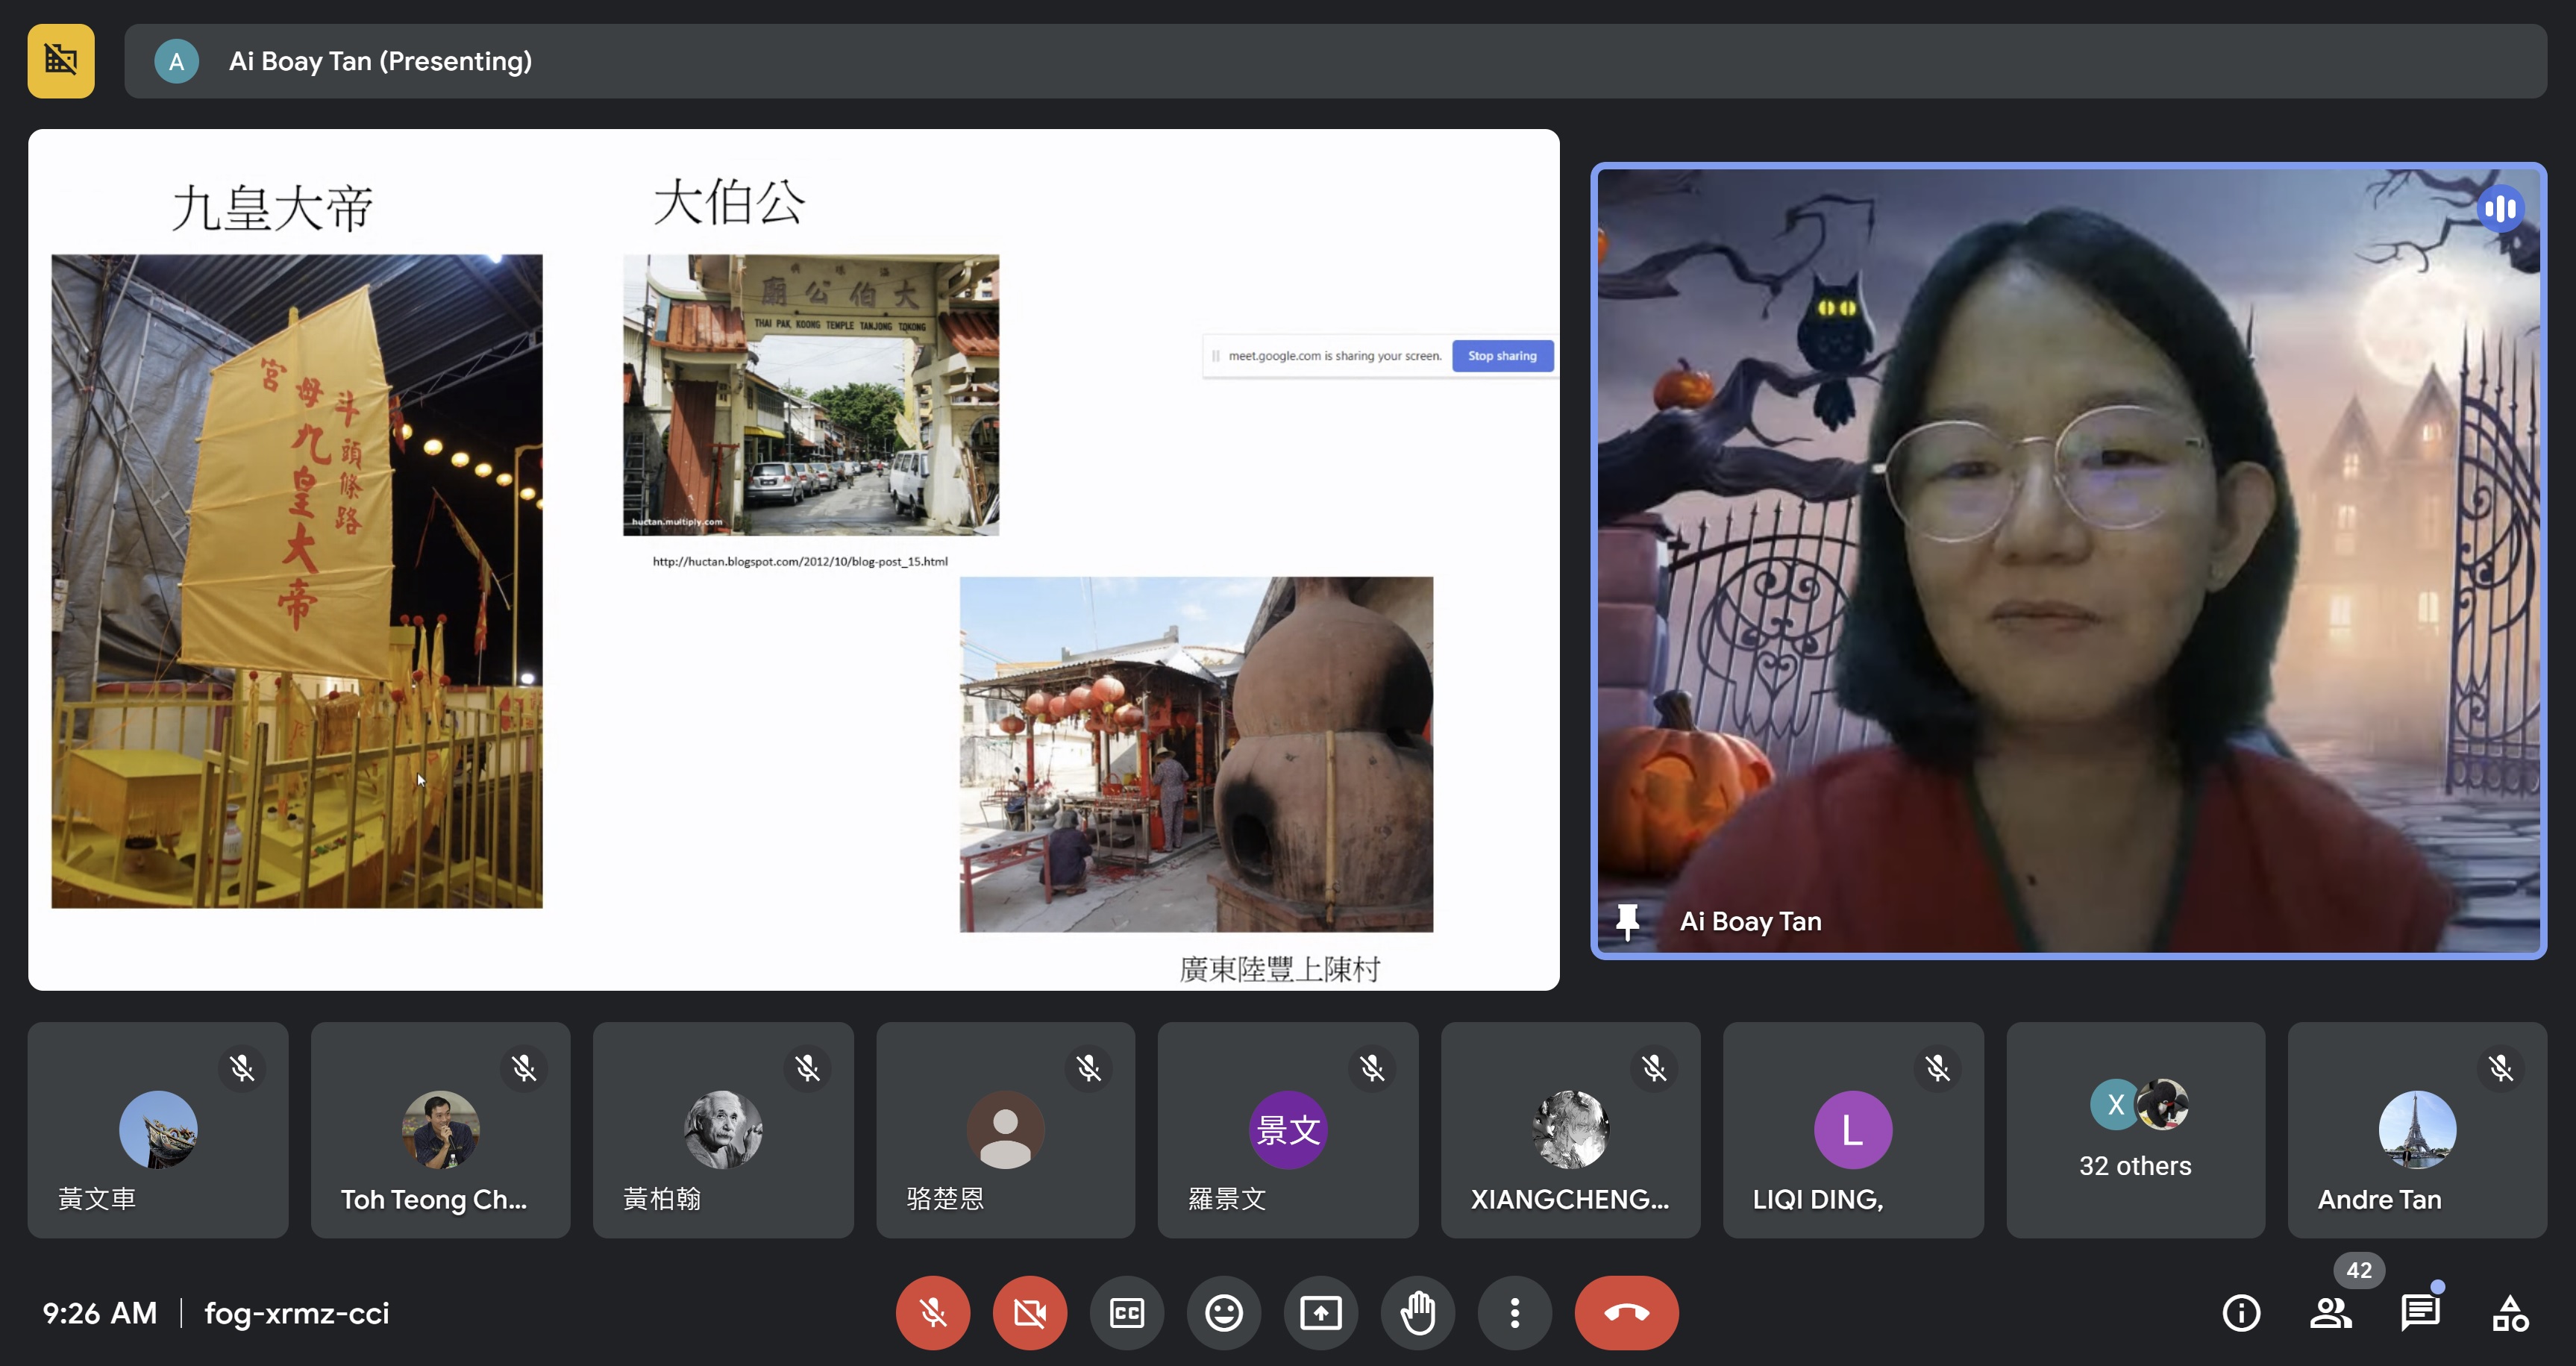Open the chat with everyone panel
This screenshot has height=1366, width=2576.
(x=2420, y=1313)
